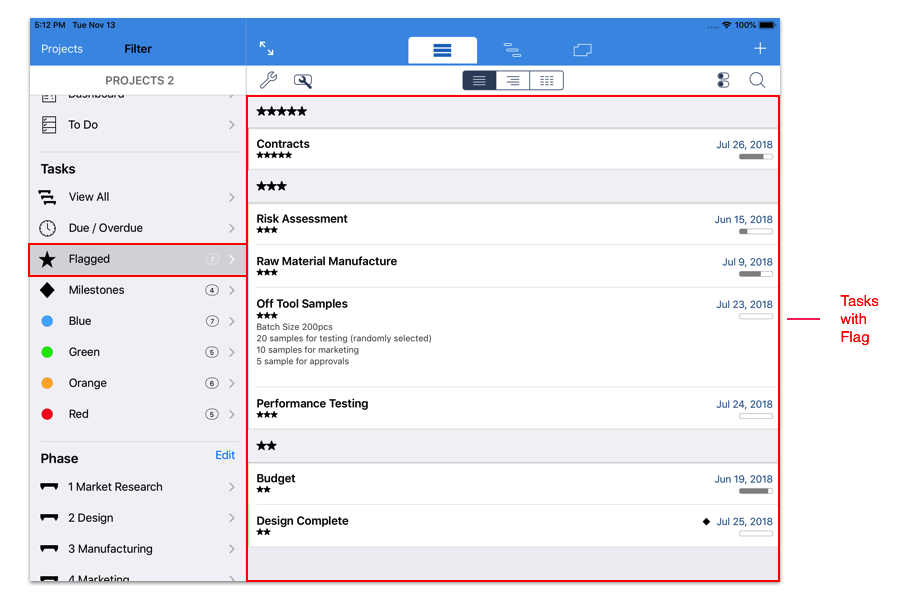Click the expand fullscreen arrows icon

266,48
